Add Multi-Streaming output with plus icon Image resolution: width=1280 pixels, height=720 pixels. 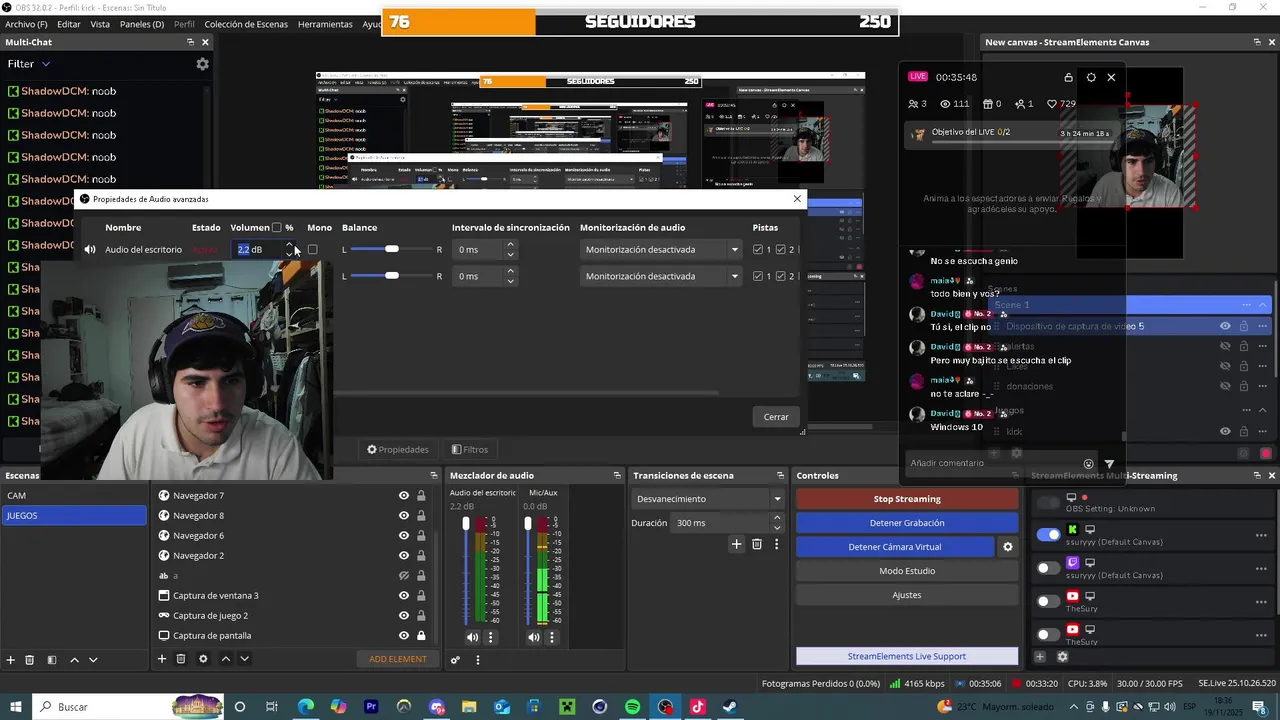tap(1040, 657)
